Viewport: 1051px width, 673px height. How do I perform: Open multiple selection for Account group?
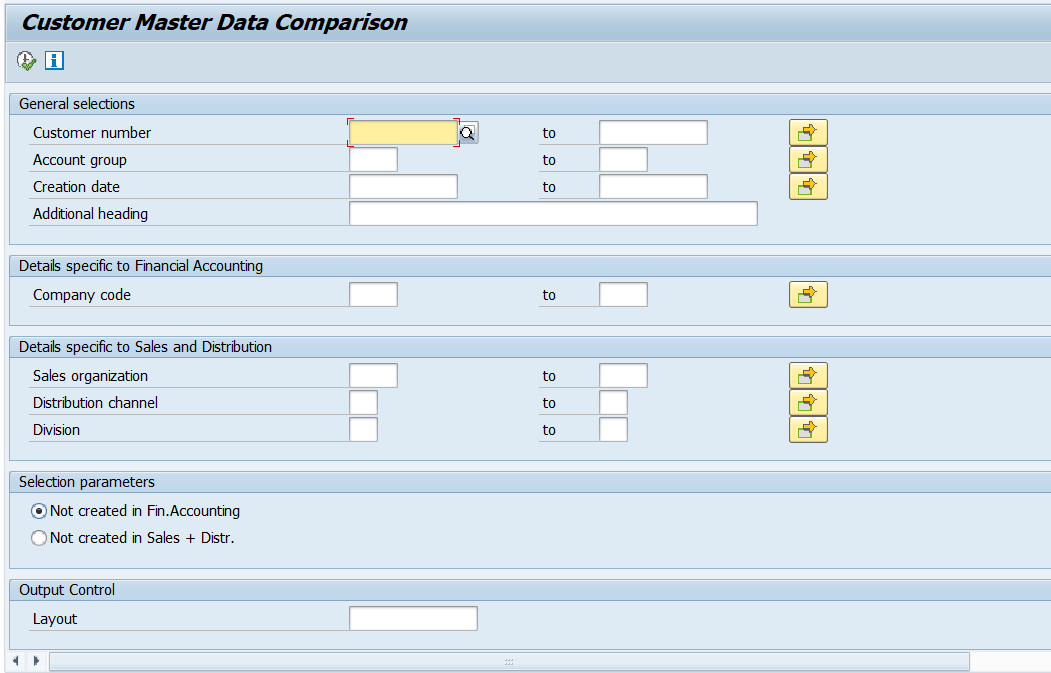808,158
